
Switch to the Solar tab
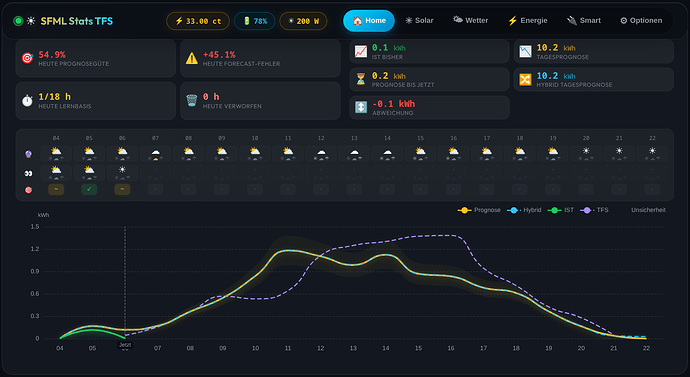(x=419, y=21)
